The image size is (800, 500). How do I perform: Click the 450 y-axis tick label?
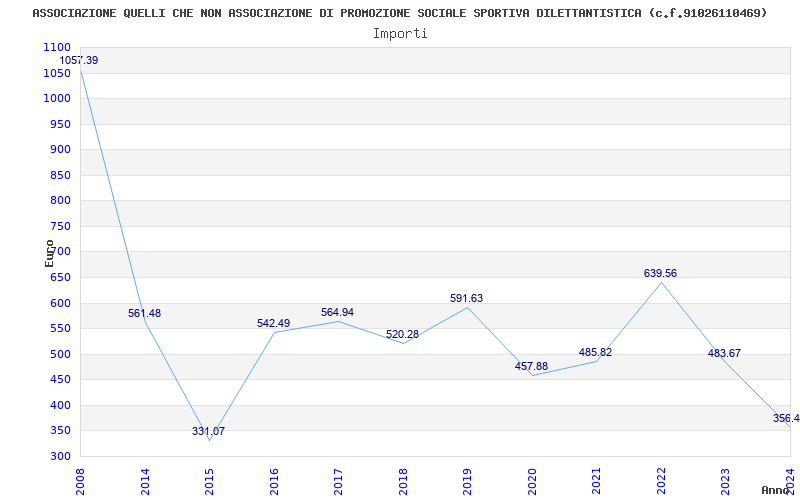[x=60, y=380]
